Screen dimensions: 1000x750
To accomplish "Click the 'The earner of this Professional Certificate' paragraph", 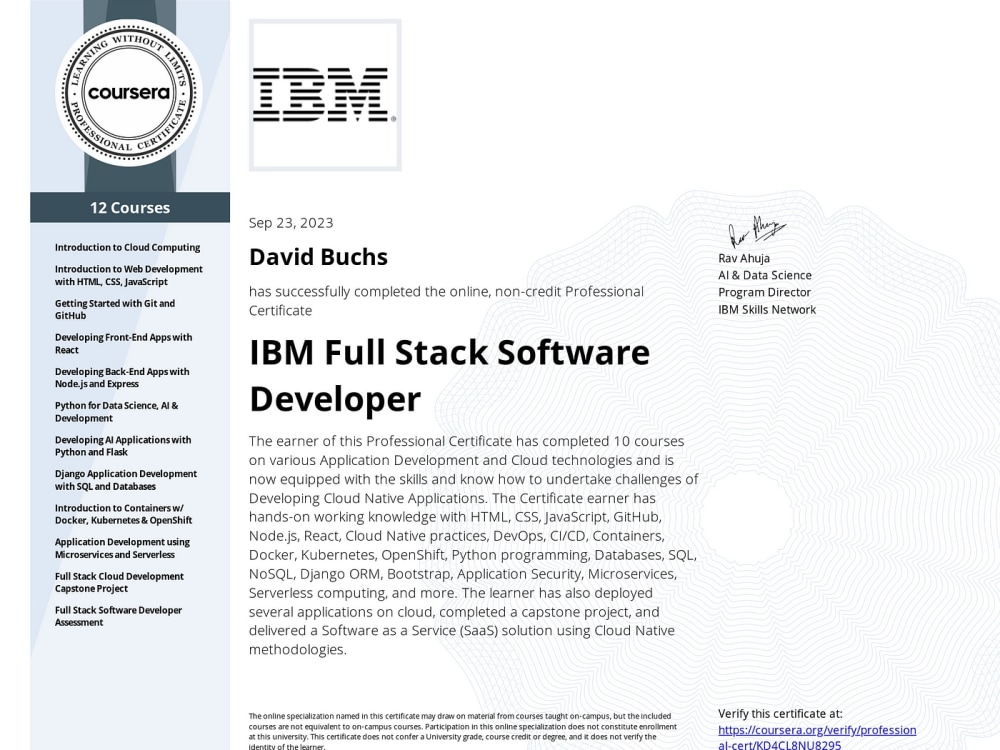I will click(x=474, y=545).
